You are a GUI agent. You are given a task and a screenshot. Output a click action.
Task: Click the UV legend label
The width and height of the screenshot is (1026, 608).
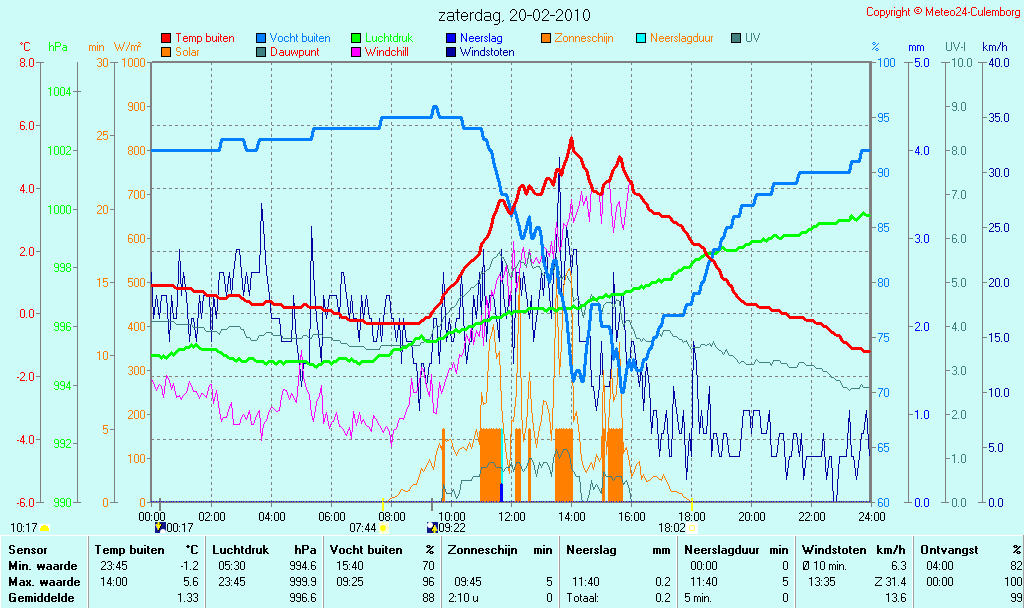pos(752,39)
